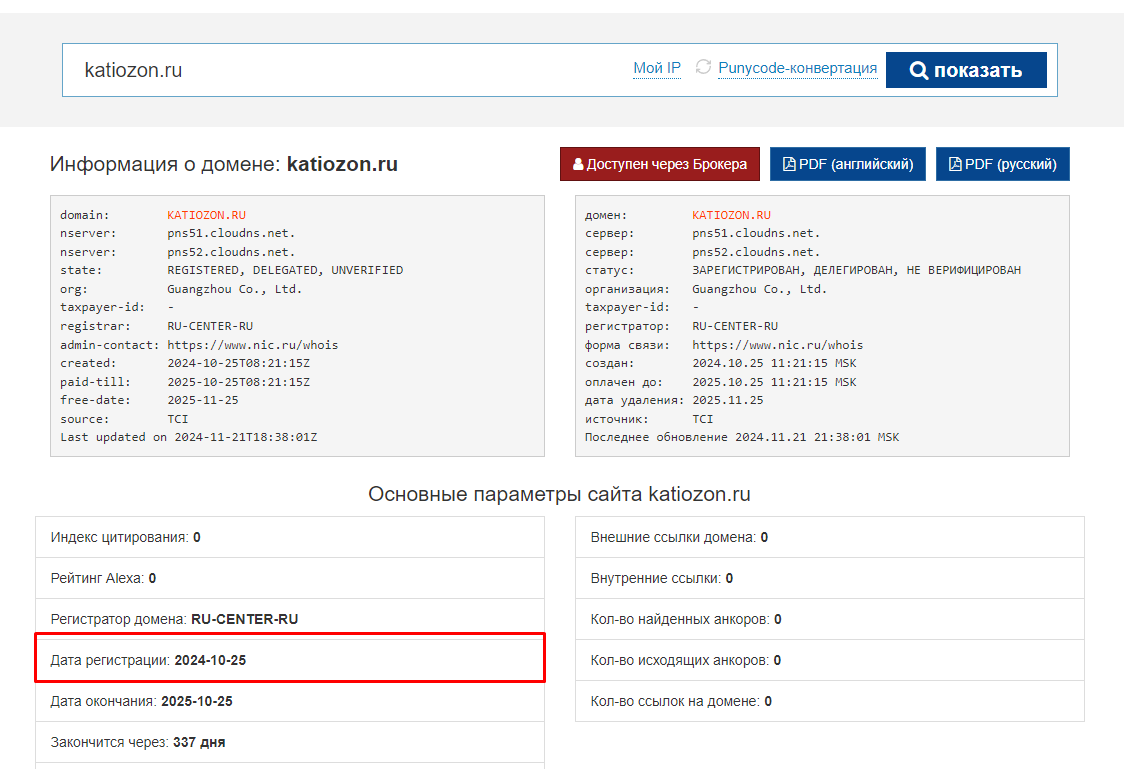Click the user icon on the Брокера button
This screenshot has width=1124, height=769.
pos(578,164)
